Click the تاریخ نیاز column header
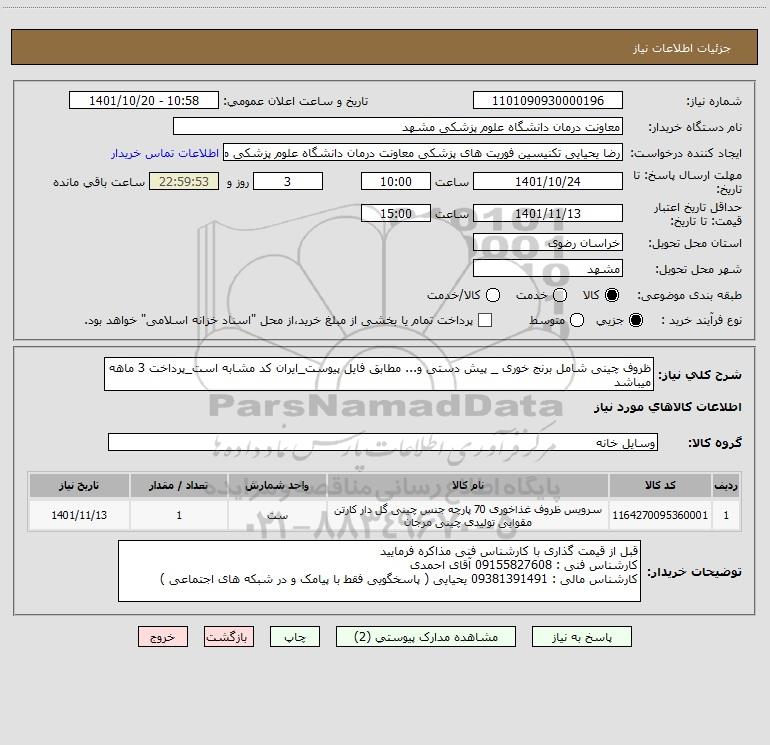The width and height of the screenshot is (770, 745). (x=79, y=485)
